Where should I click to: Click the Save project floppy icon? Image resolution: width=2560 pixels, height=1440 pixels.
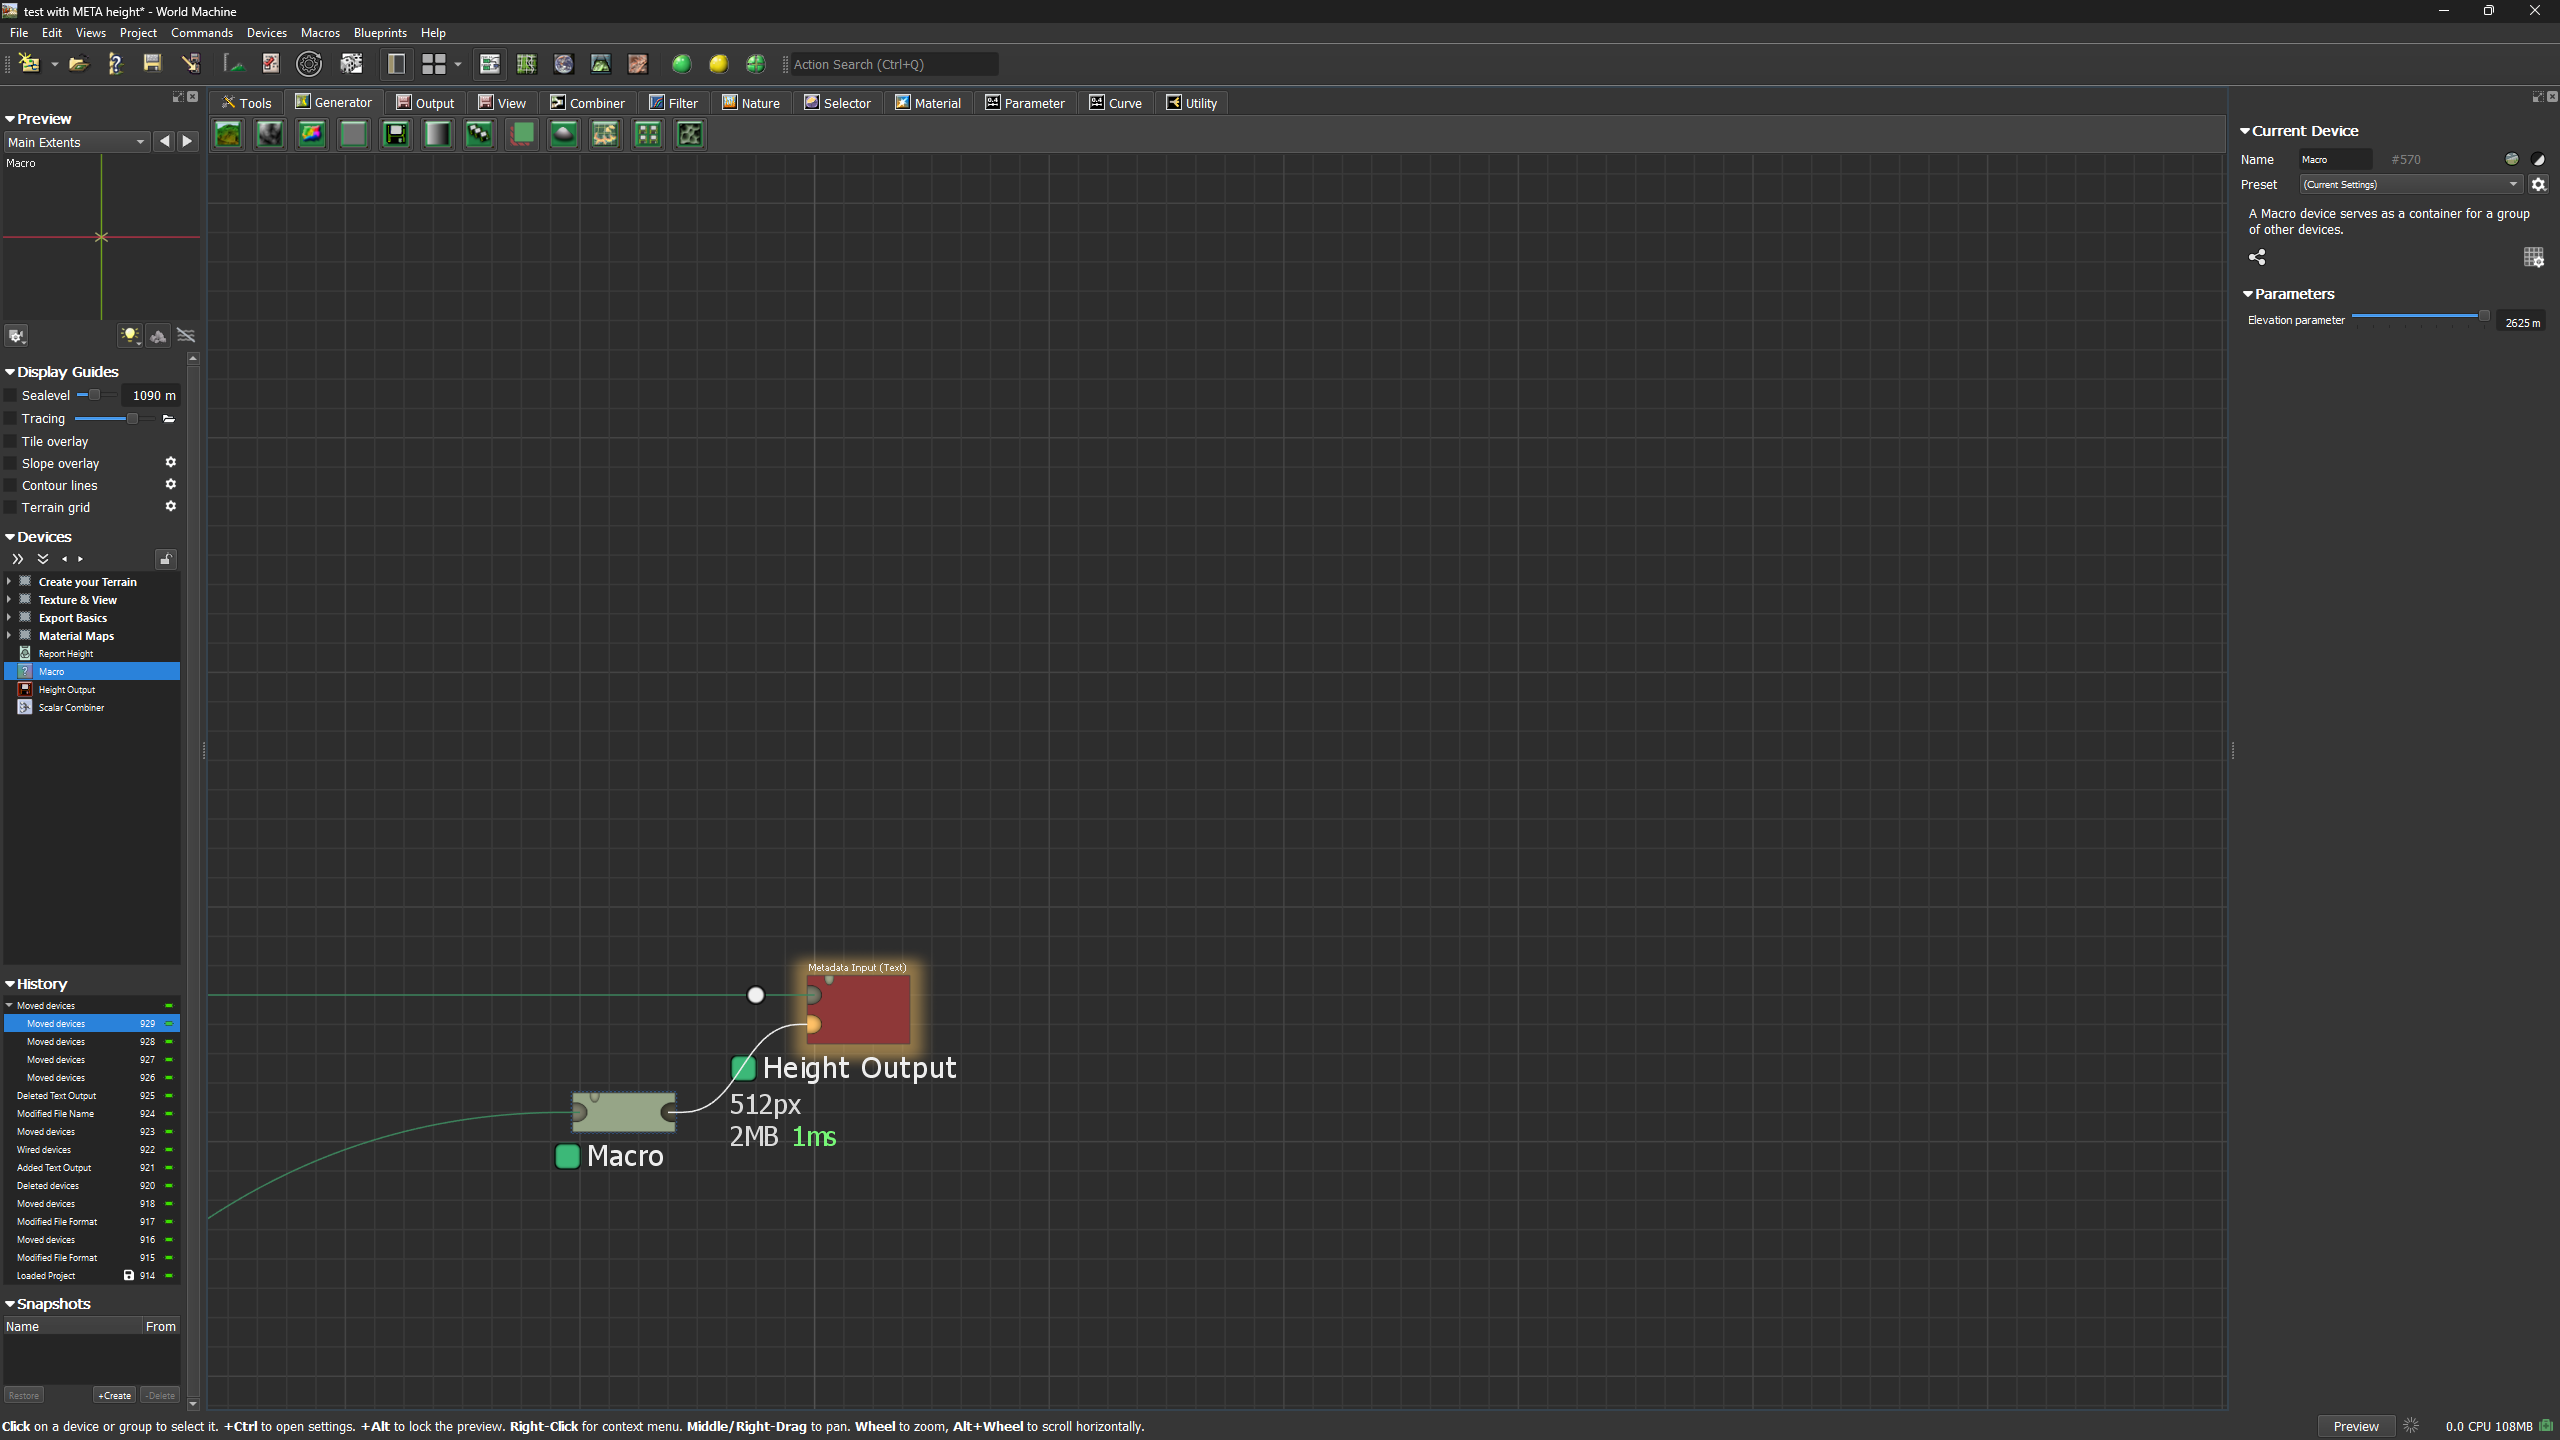[x=152, y=64]
